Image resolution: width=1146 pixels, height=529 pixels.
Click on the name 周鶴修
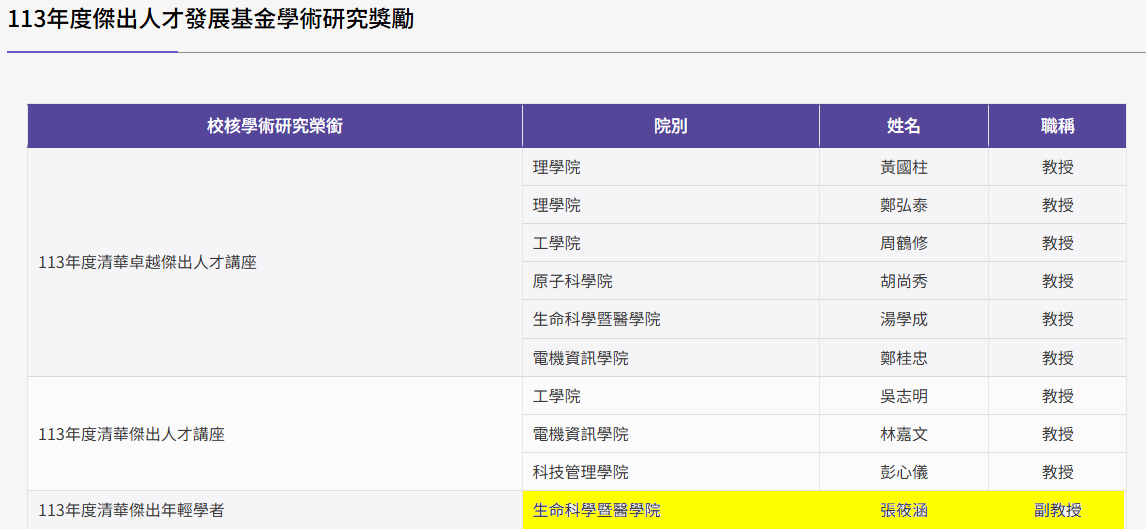[x=903, y=243]
